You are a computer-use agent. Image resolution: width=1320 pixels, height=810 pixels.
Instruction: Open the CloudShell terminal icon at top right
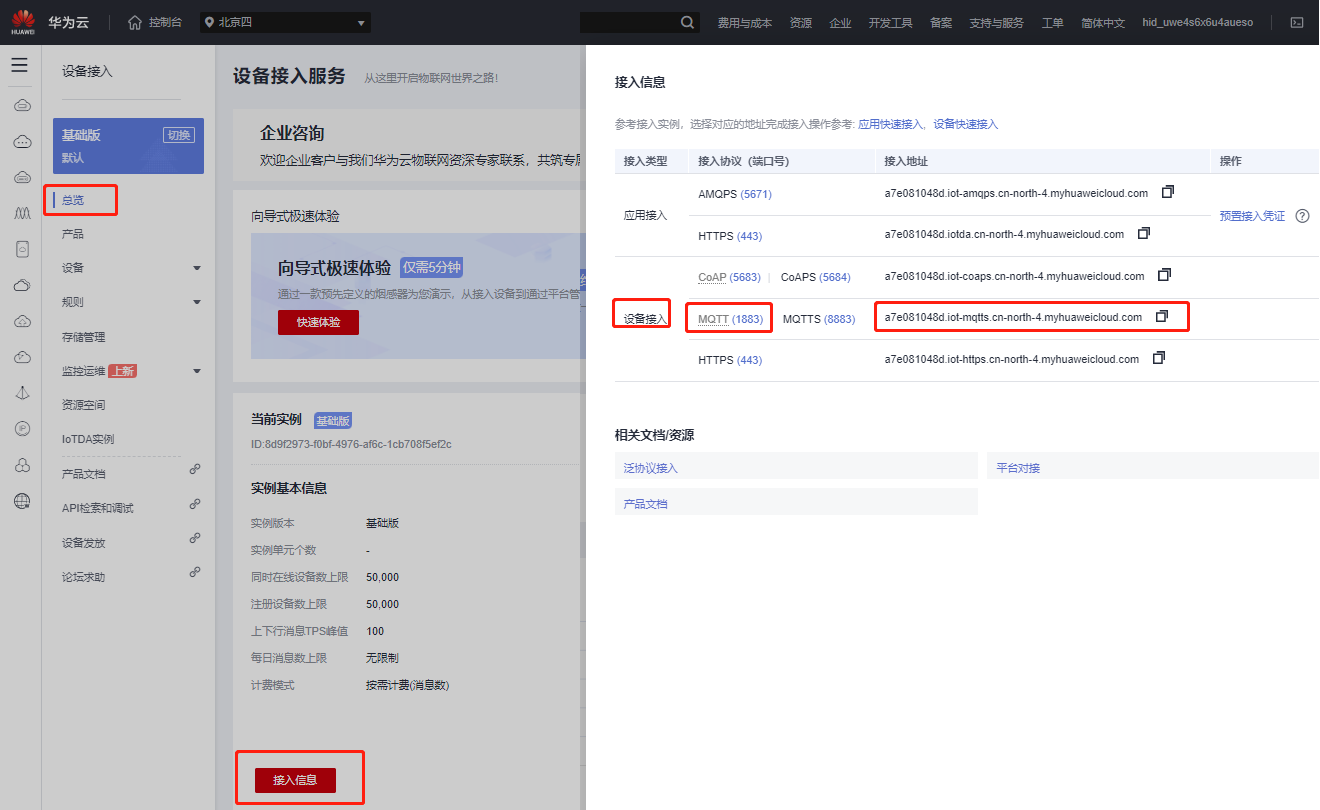click(1297, 22)
